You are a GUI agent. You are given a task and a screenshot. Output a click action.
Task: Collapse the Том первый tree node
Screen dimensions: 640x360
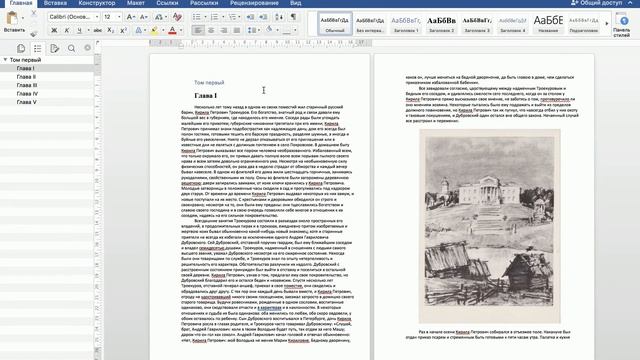(x=5, y=60)
